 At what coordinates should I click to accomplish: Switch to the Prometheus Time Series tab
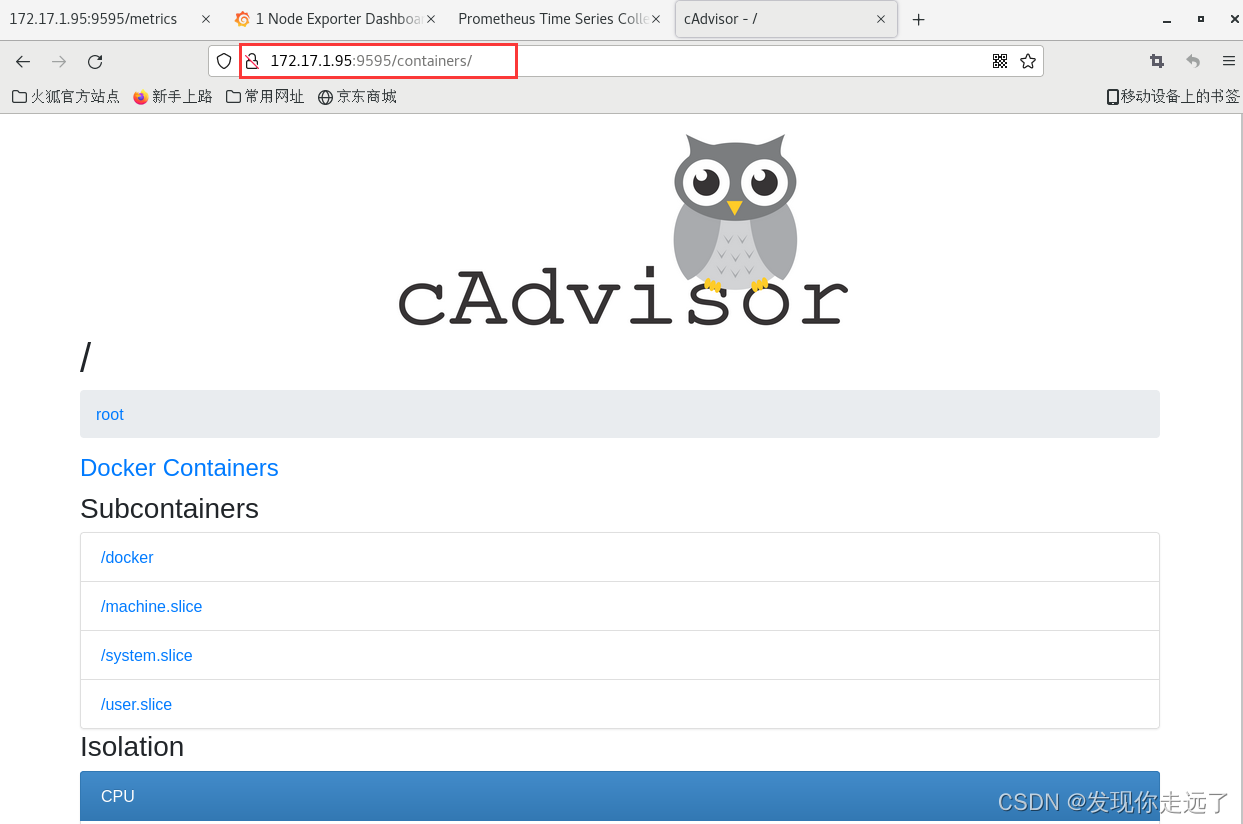pyautogui.click(x=553, y=19)
